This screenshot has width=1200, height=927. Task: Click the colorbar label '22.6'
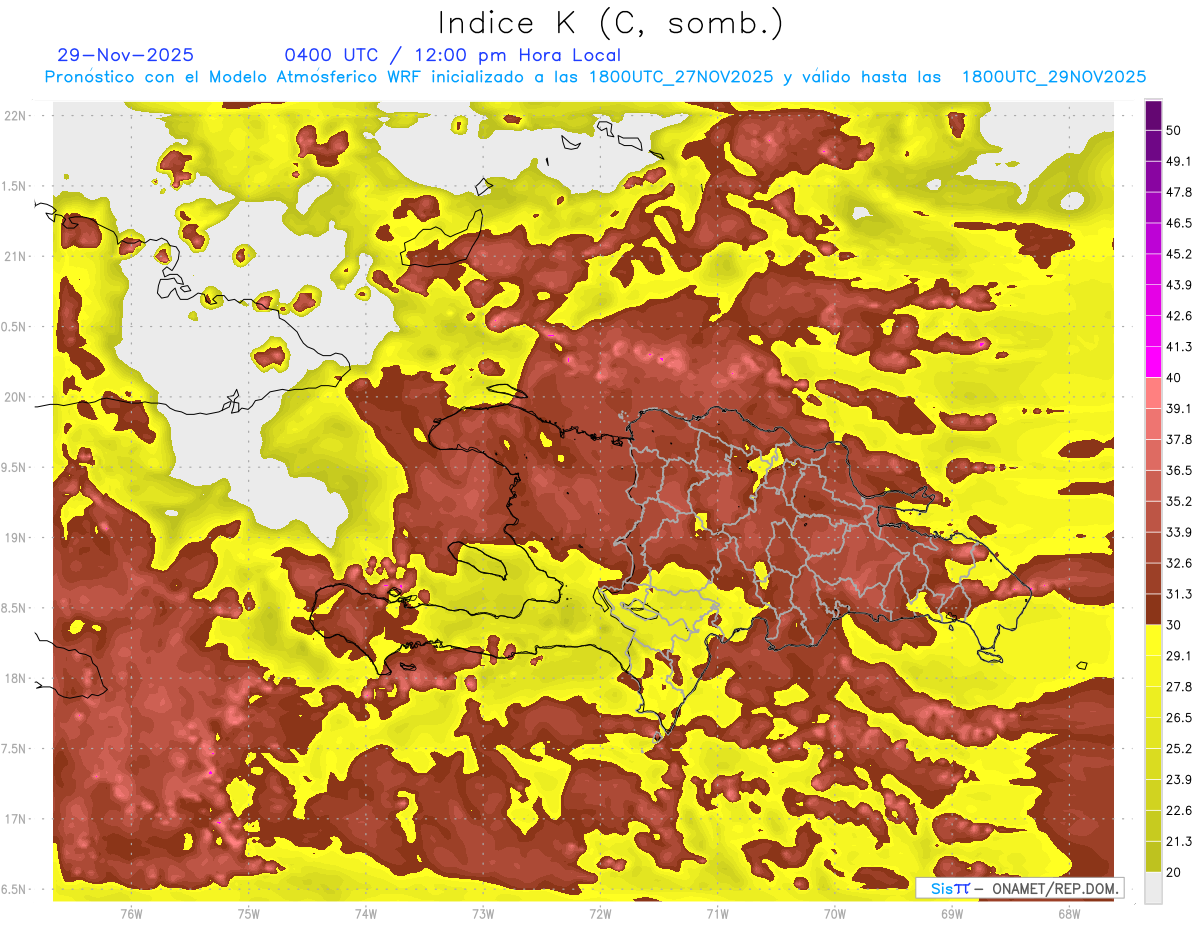pyautogui.click(x=1179, y=810)
